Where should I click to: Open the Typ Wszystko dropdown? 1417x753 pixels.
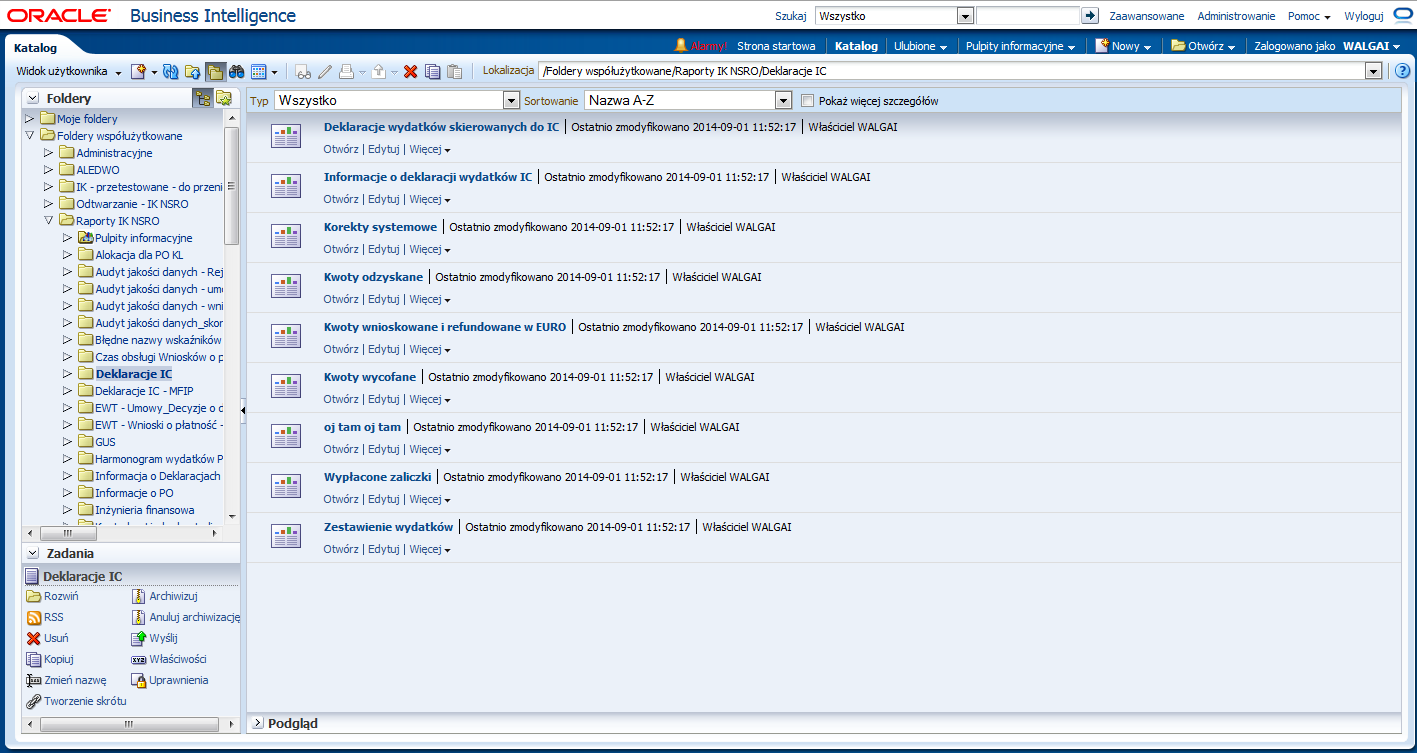pos(511,101)
